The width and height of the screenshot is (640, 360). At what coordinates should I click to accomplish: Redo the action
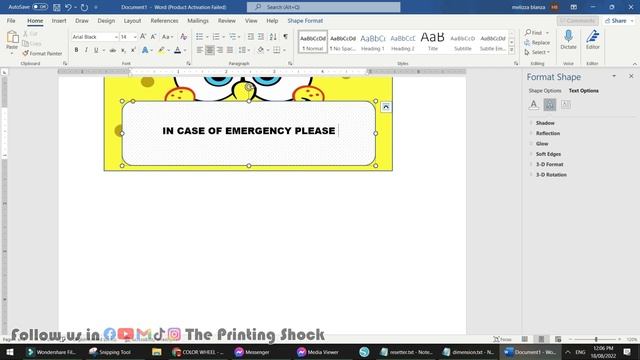point(84,7)
